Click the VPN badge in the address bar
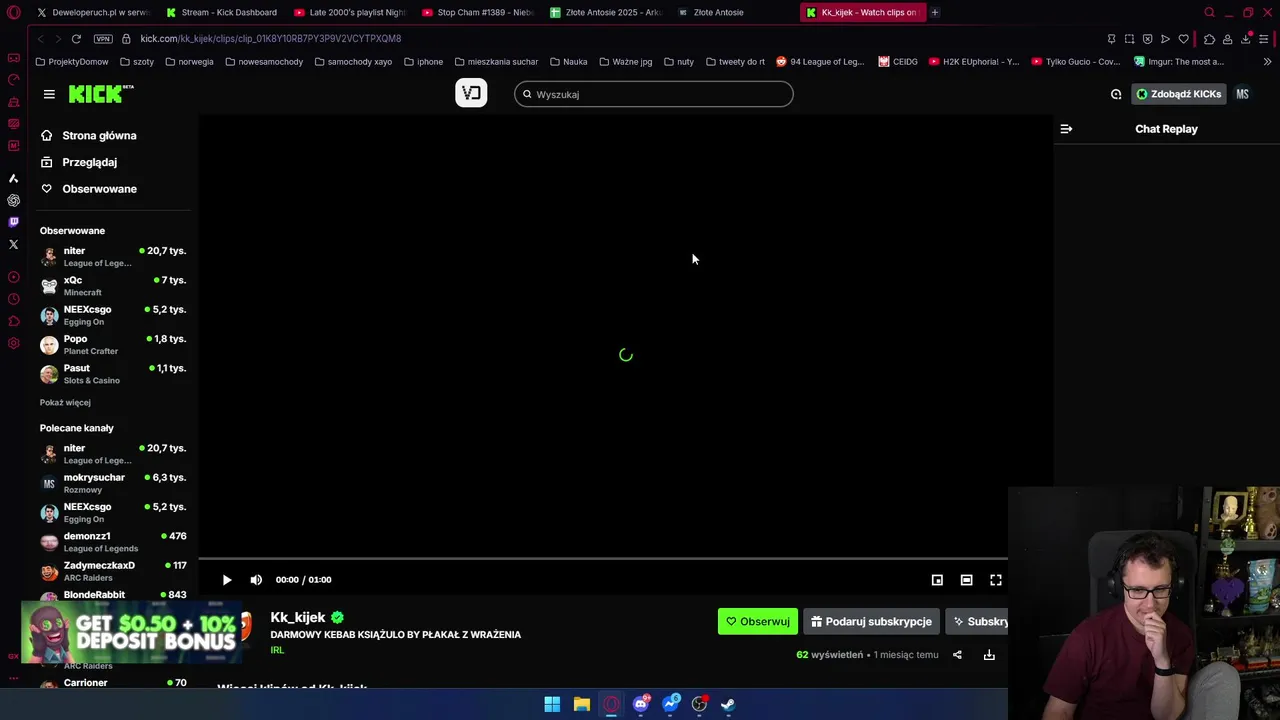The image size is (1280, 720). [103, 38]
